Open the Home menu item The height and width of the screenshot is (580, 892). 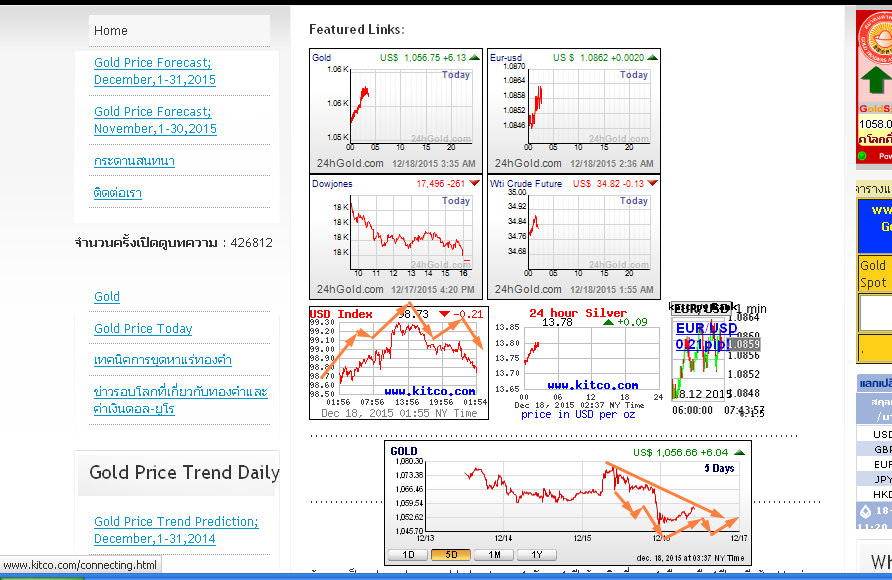179,31
